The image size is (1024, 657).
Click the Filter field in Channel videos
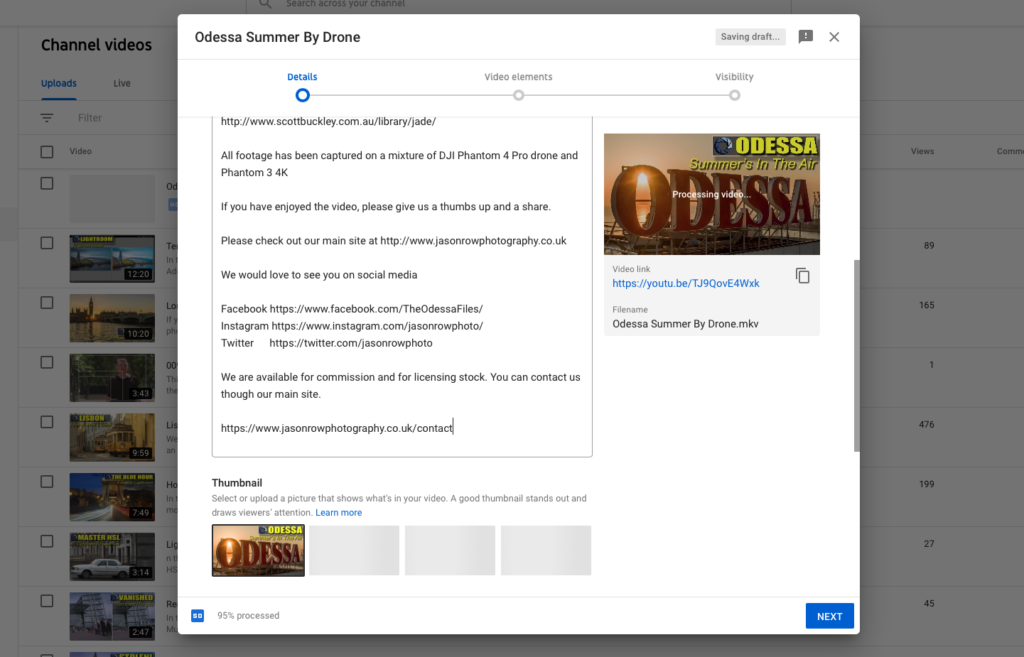click(x=90, y=118)
